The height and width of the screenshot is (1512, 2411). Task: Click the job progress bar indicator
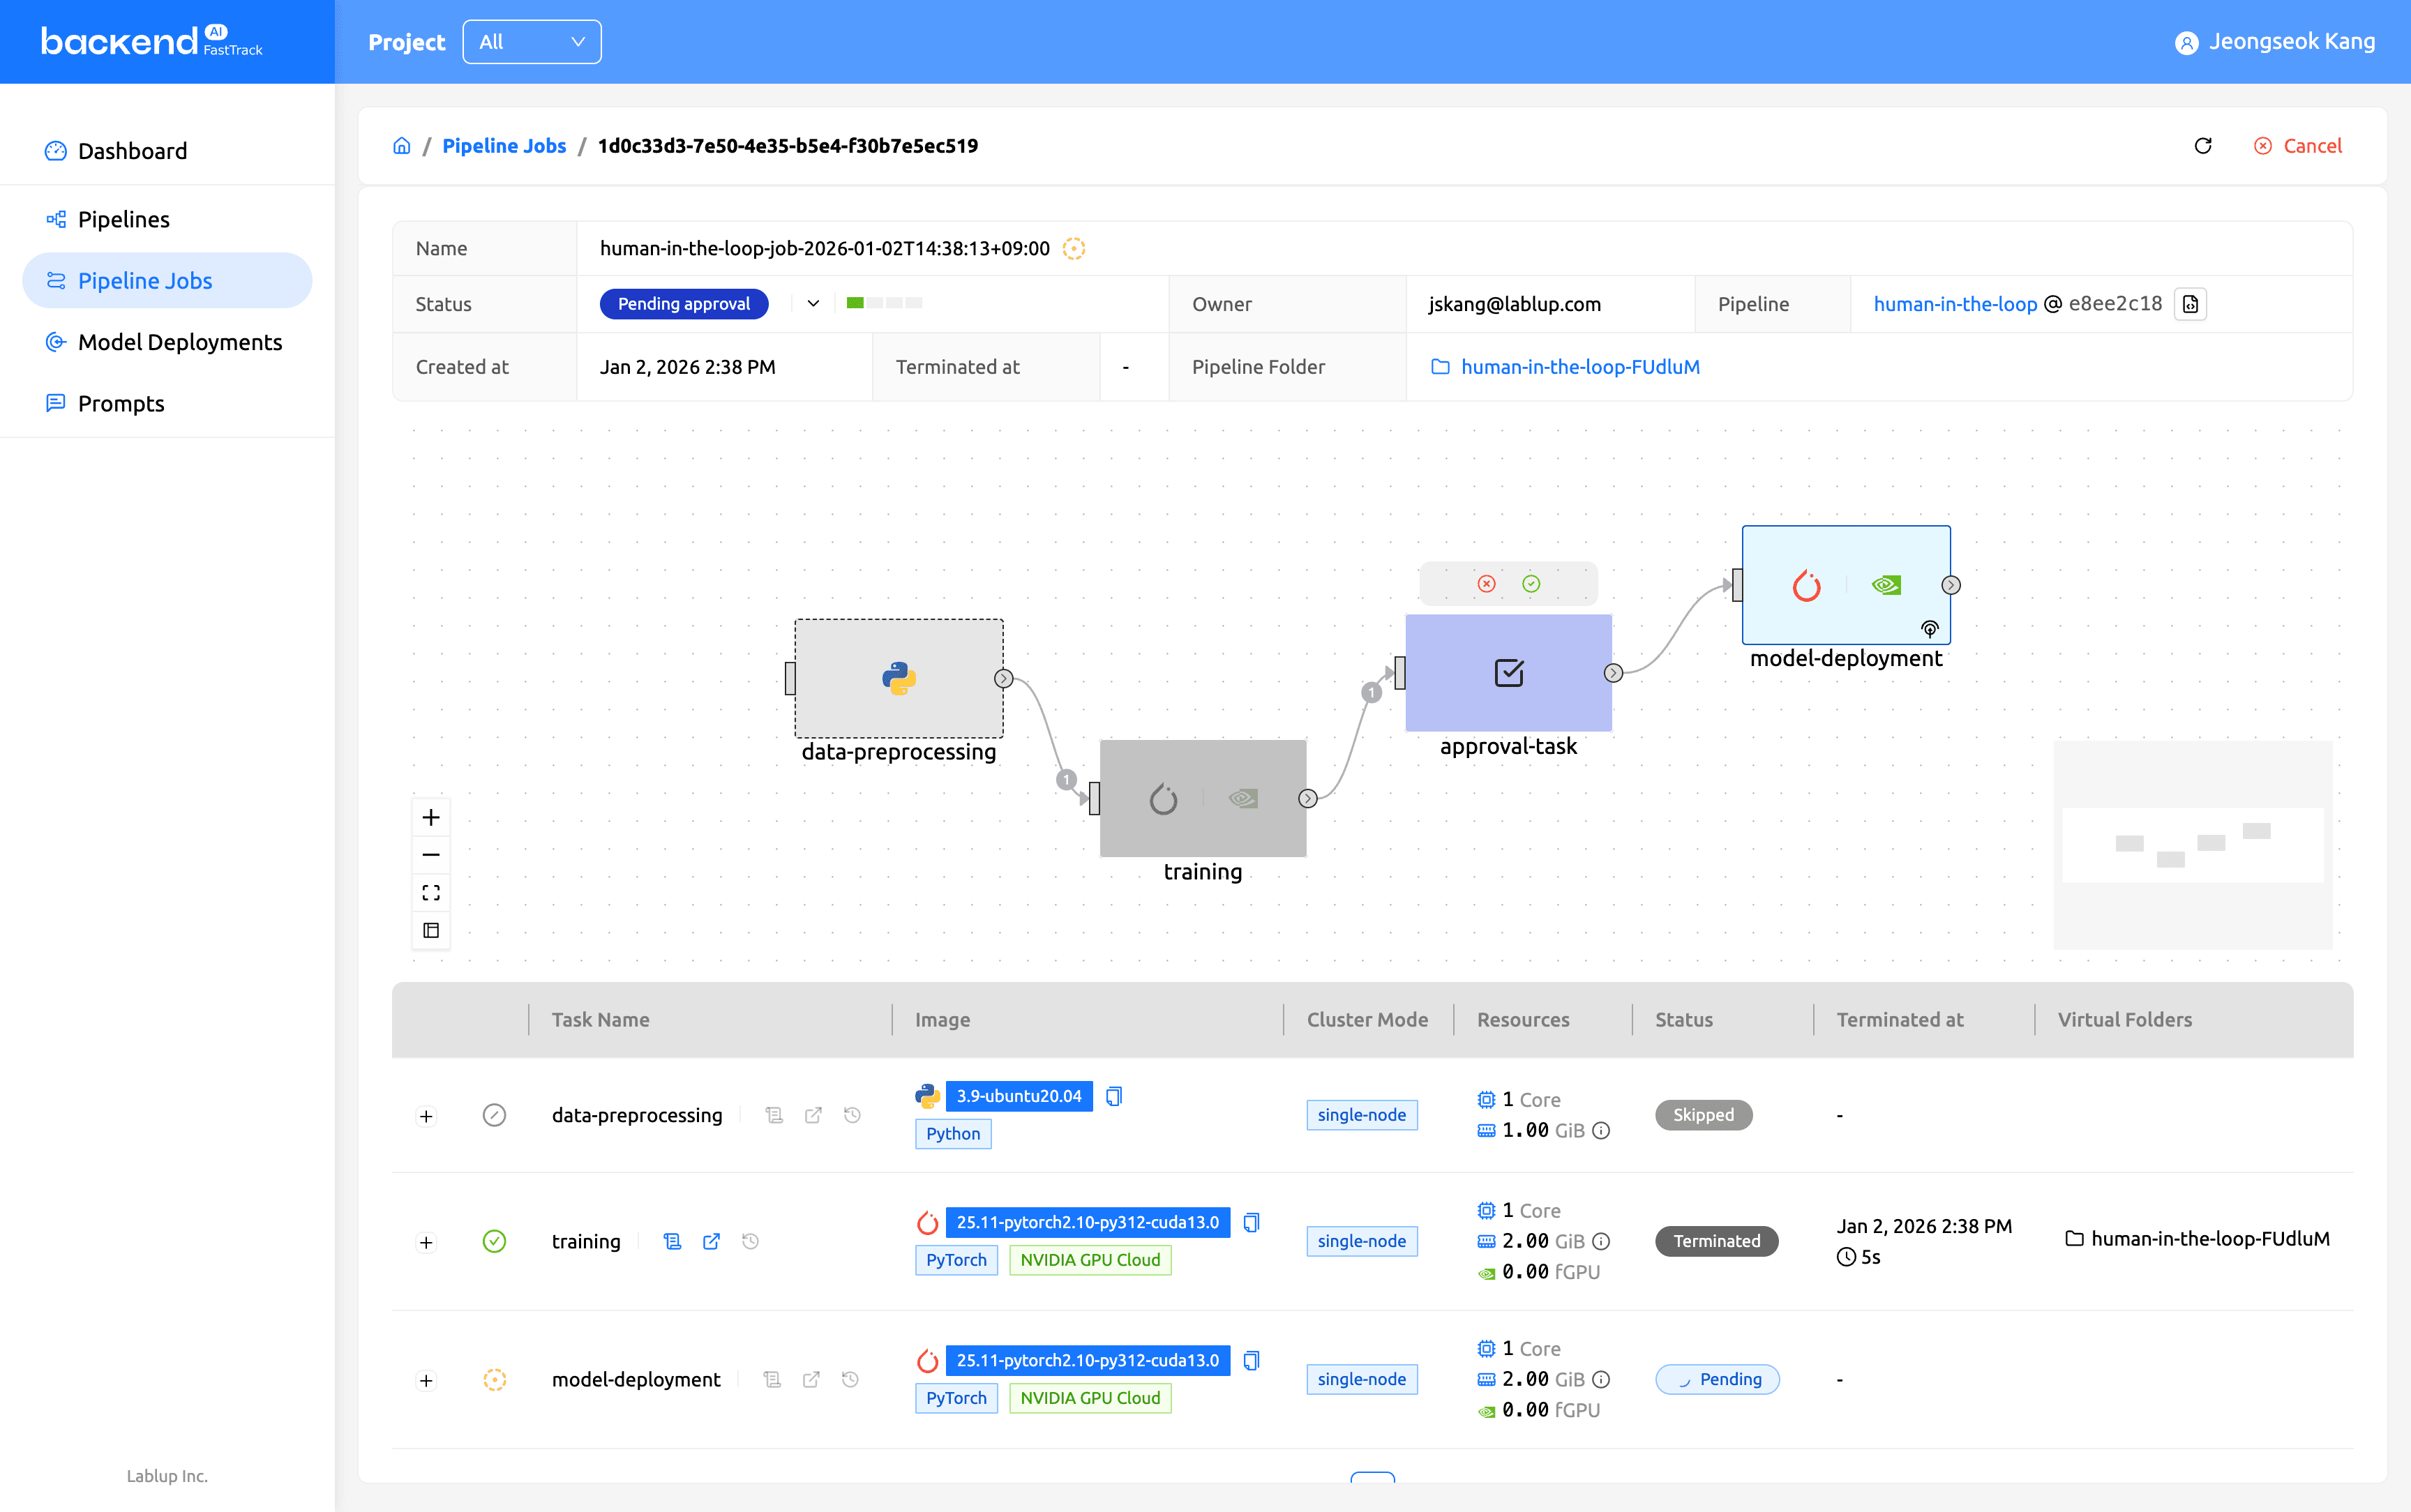point(884,303)
